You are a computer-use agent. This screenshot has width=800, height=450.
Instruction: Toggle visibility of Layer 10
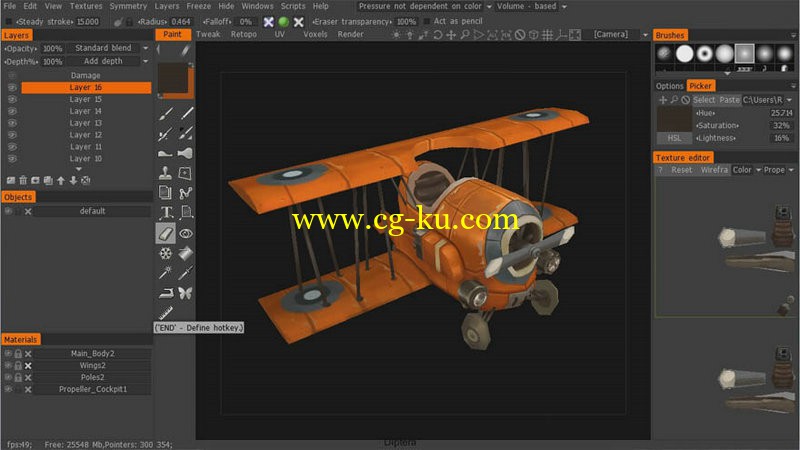12,159
